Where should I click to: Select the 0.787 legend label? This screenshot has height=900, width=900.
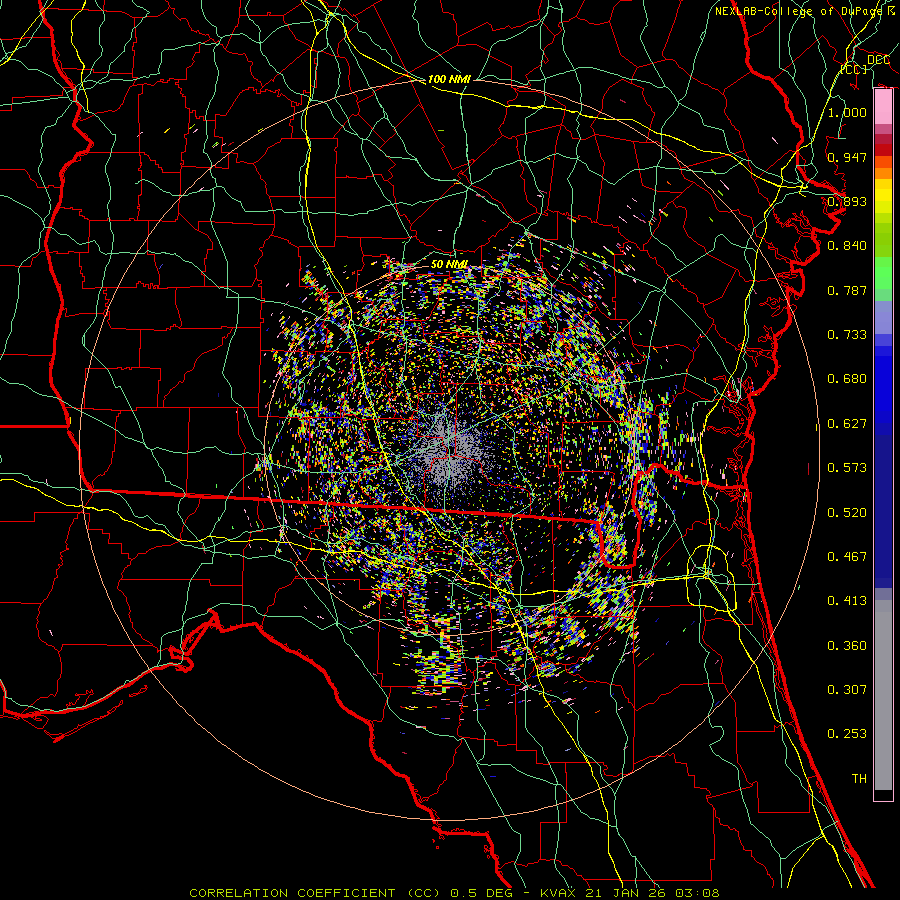click(847, 290)
